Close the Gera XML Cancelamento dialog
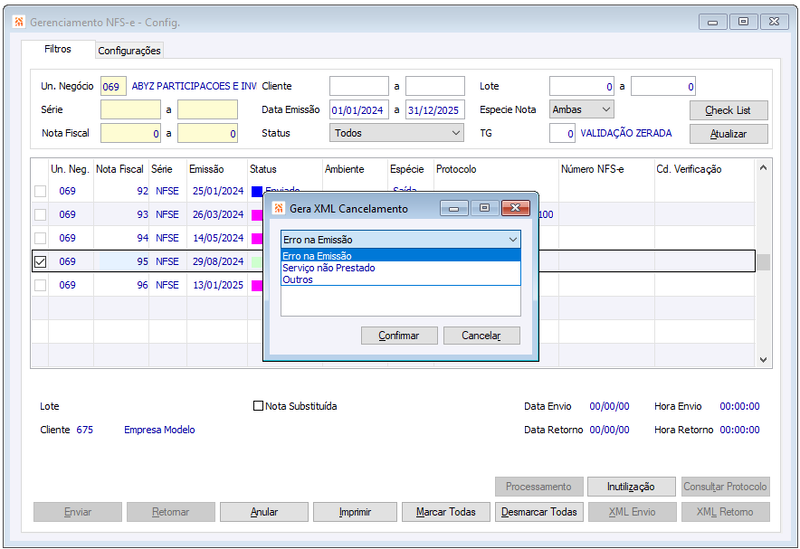This screenshot has width=800, height=549. [x=515, y=208]
